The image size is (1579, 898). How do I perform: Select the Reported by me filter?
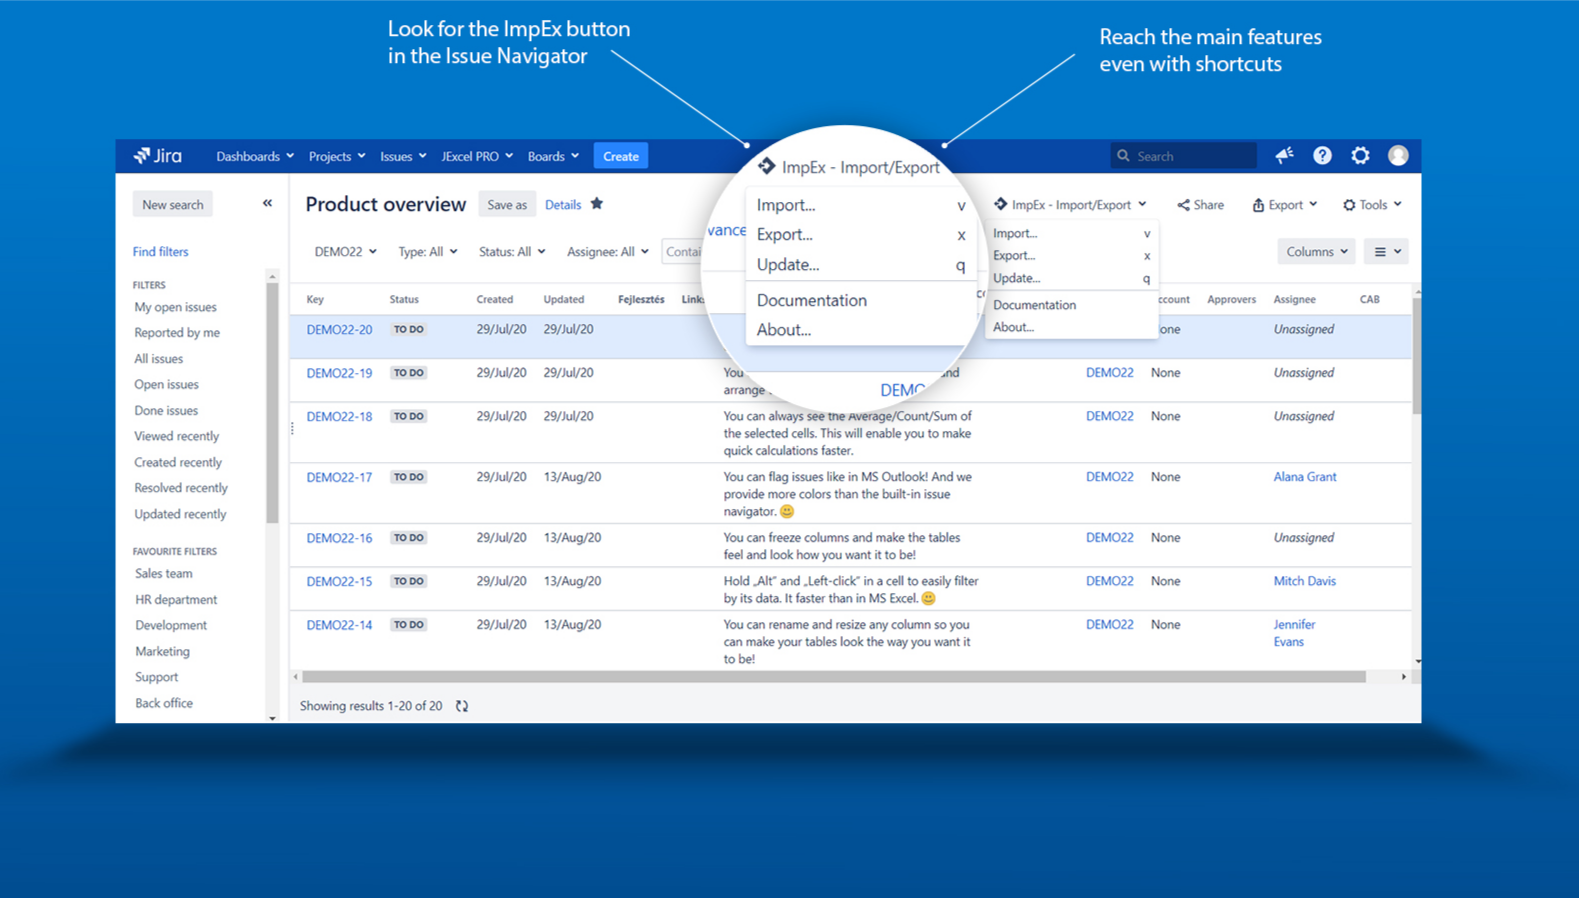[x=177, y=333]
